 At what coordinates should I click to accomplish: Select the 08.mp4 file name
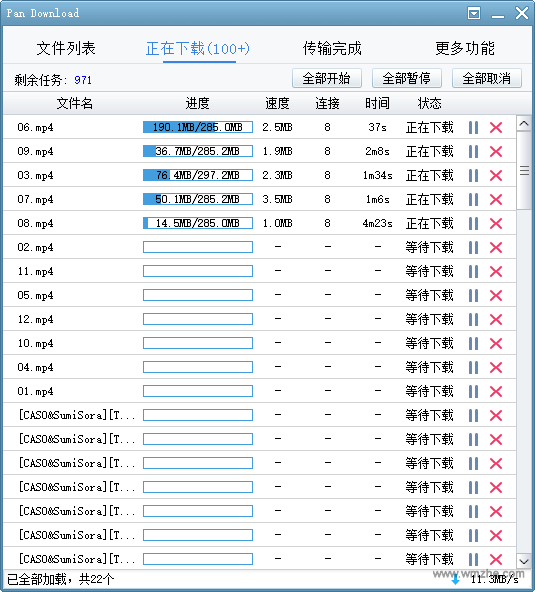coord(35,224)
